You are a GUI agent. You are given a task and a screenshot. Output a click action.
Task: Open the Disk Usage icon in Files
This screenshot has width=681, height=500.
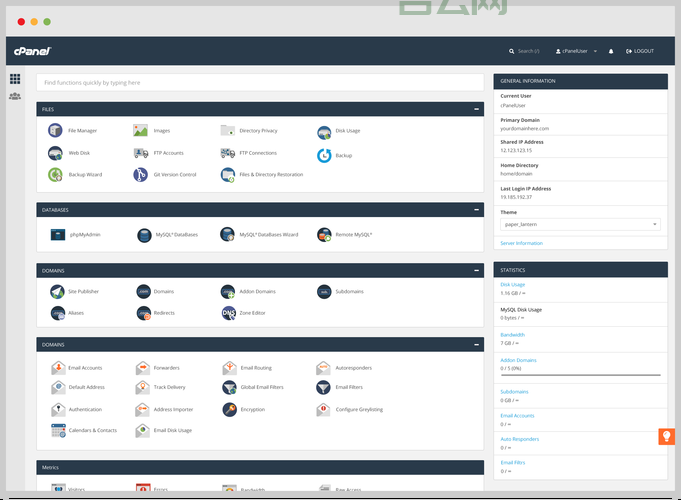324,132
